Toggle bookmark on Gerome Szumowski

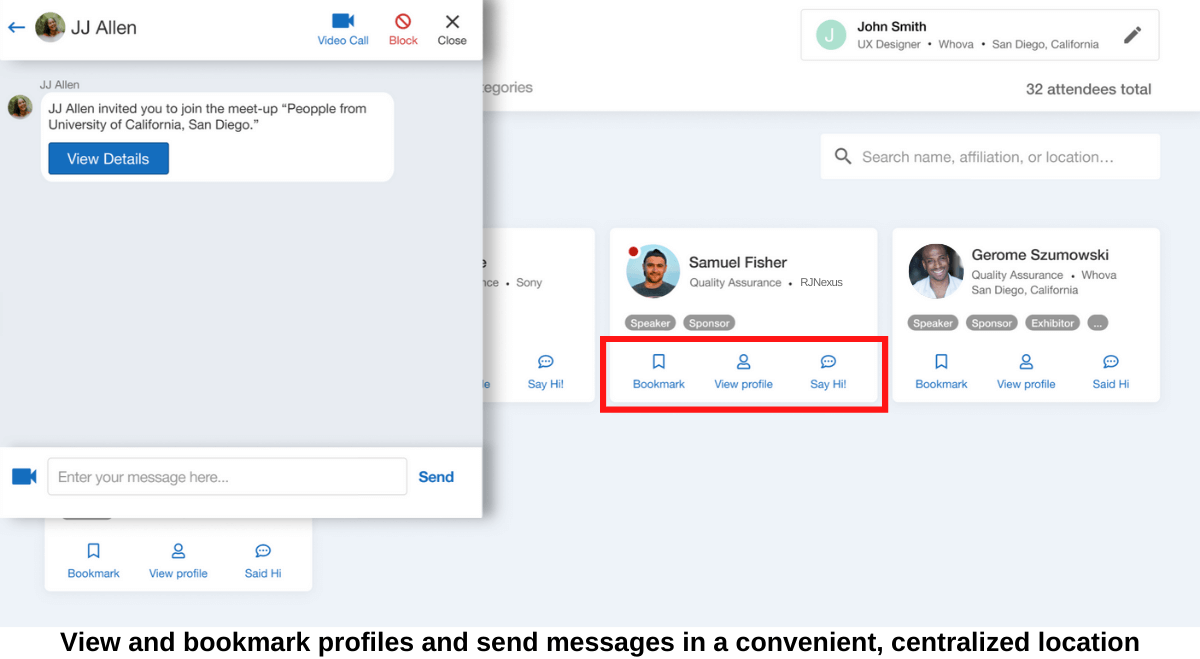click(941, 371)
